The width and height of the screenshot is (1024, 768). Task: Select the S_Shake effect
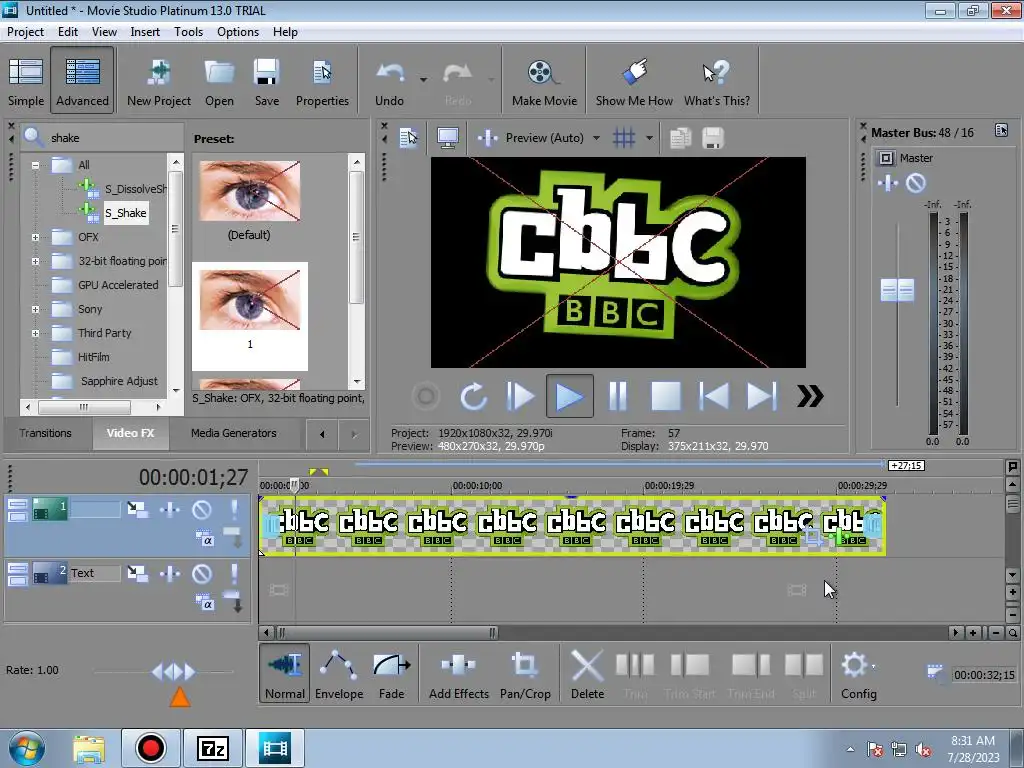(125, 213)
